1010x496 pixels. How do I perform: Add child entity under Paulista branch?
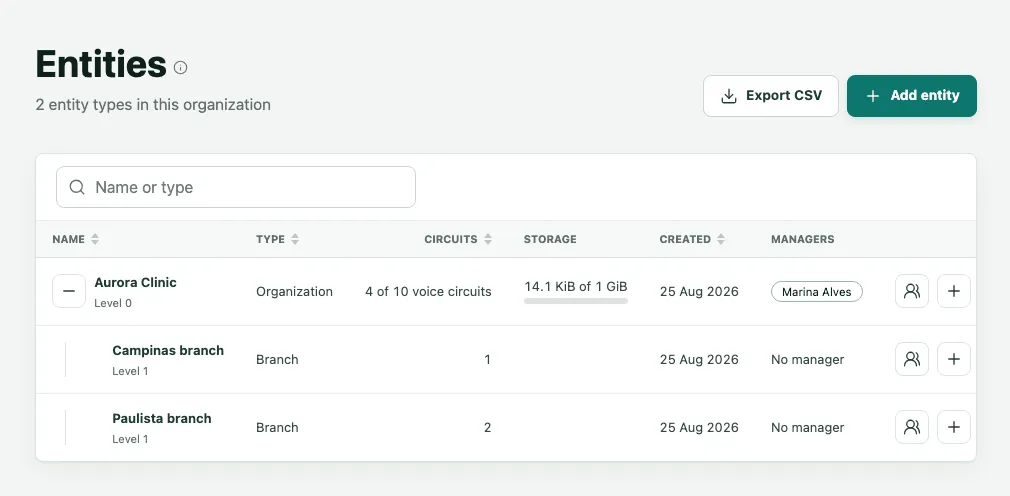[x=953, y=427]
